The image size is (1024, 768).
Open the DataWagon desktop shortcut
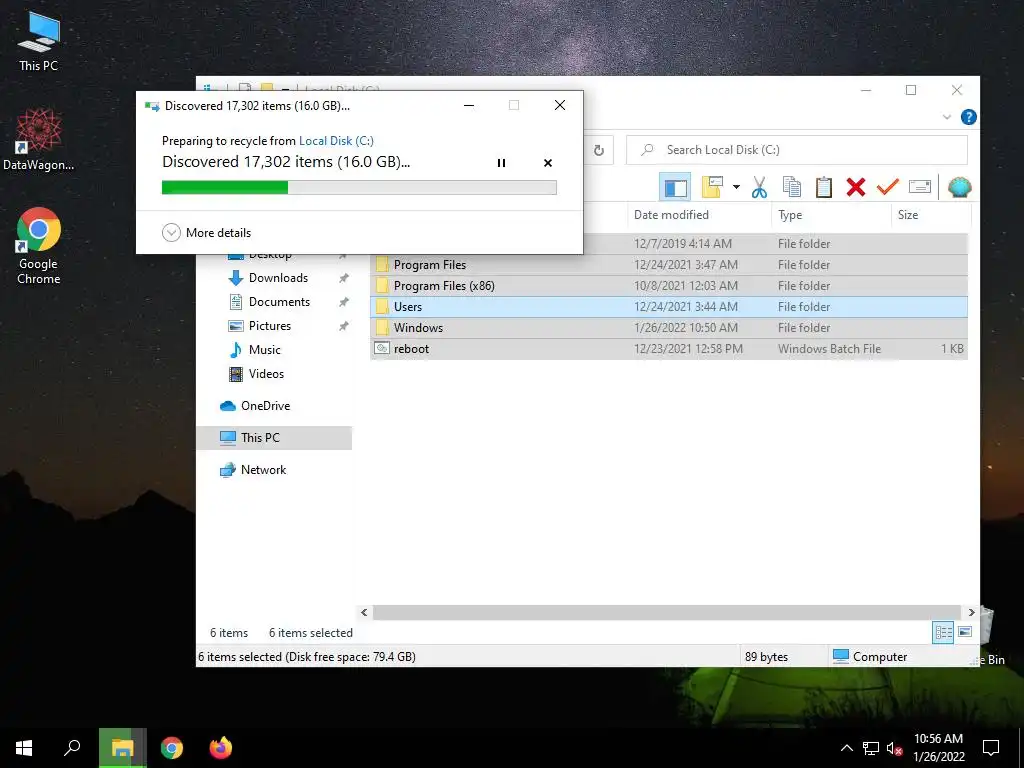pos(38,140)
